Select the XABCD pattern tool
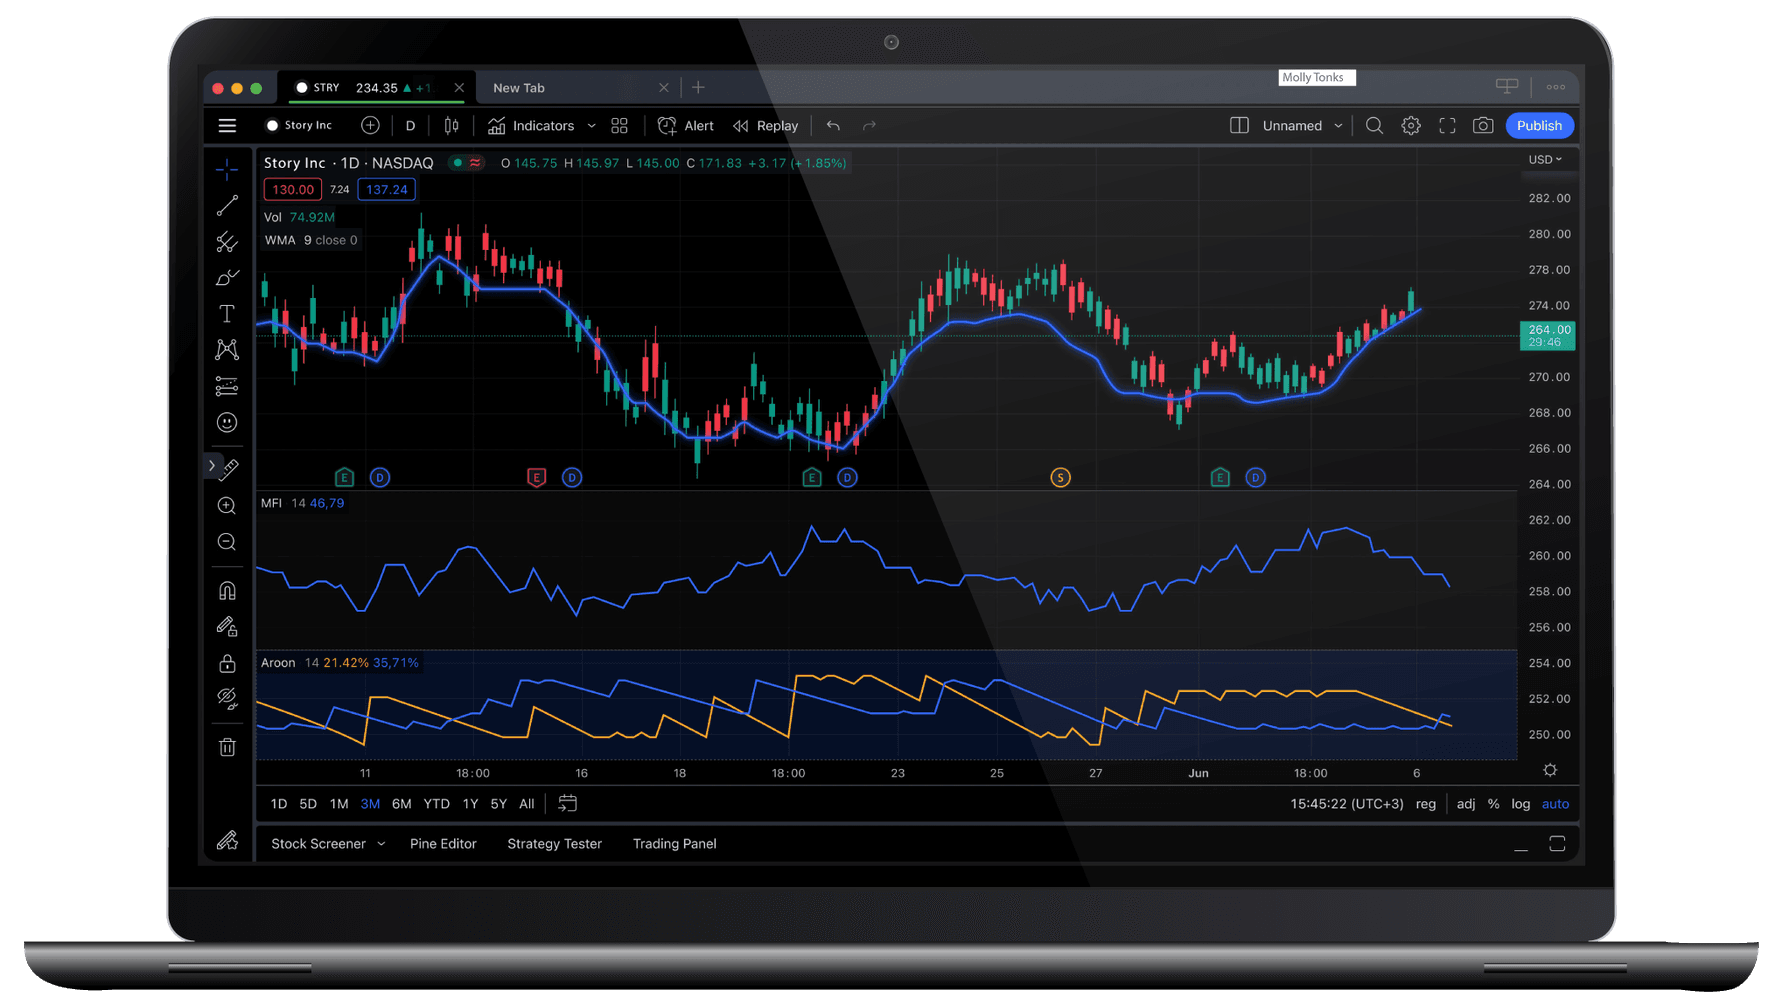Screen dimensions: 1782x1005 coord(227,349)
